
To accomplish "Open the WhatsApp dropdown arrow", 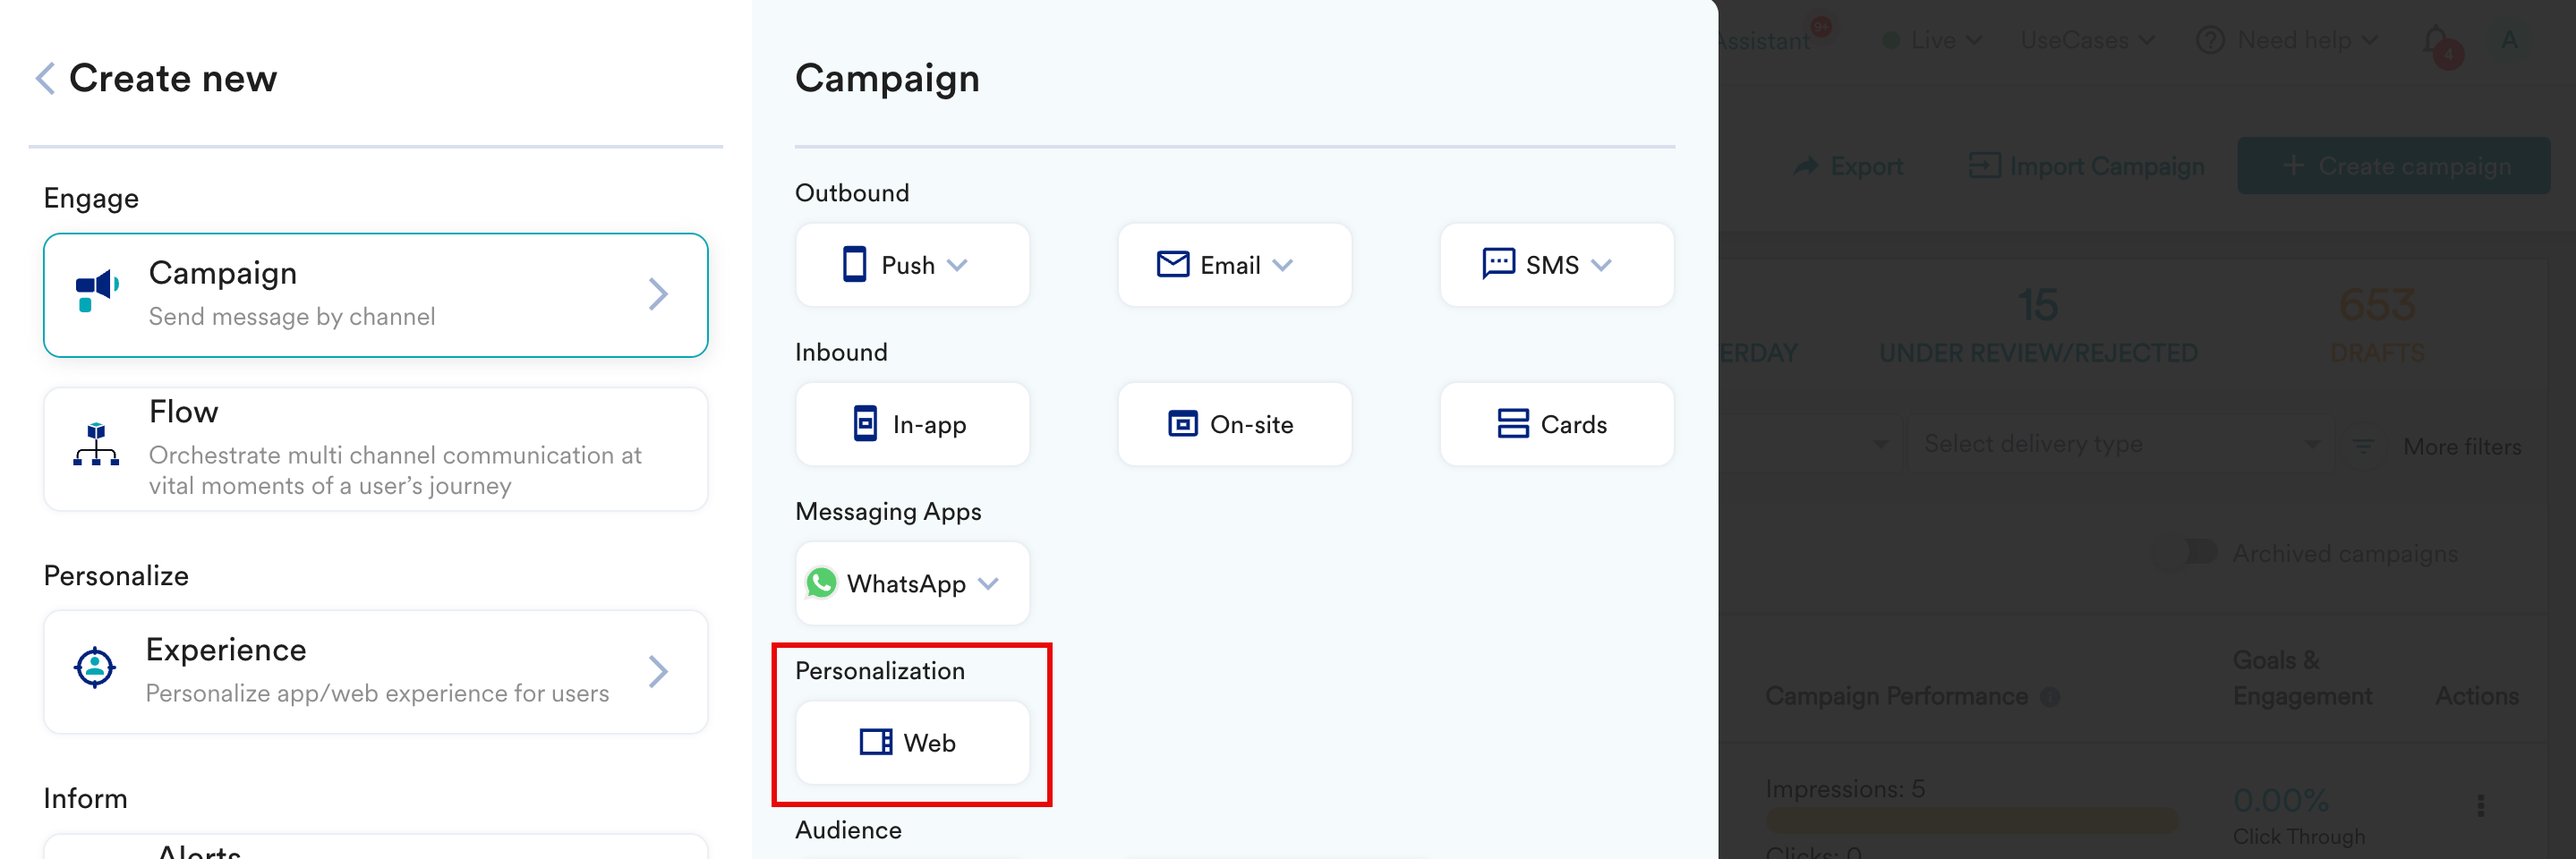I will pos(989,584).
